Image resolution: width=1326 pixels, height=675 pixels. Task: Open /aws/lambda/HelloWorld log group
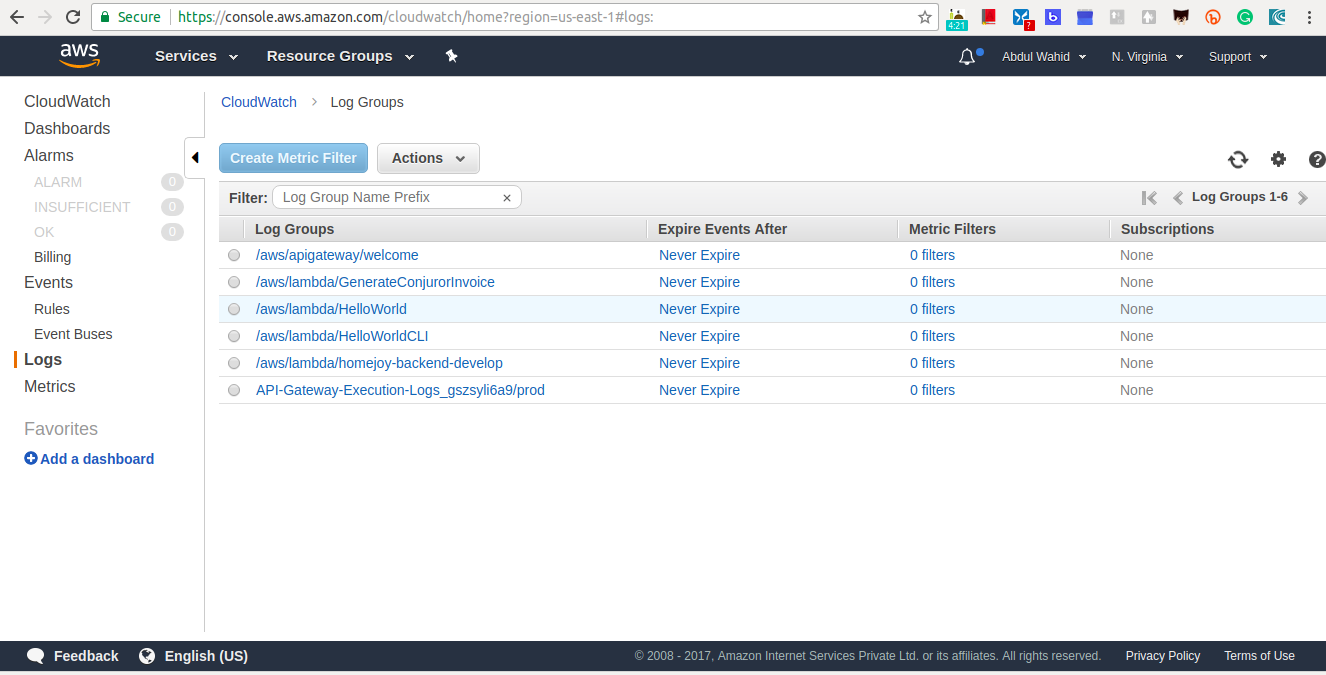(x=331, y=310)
